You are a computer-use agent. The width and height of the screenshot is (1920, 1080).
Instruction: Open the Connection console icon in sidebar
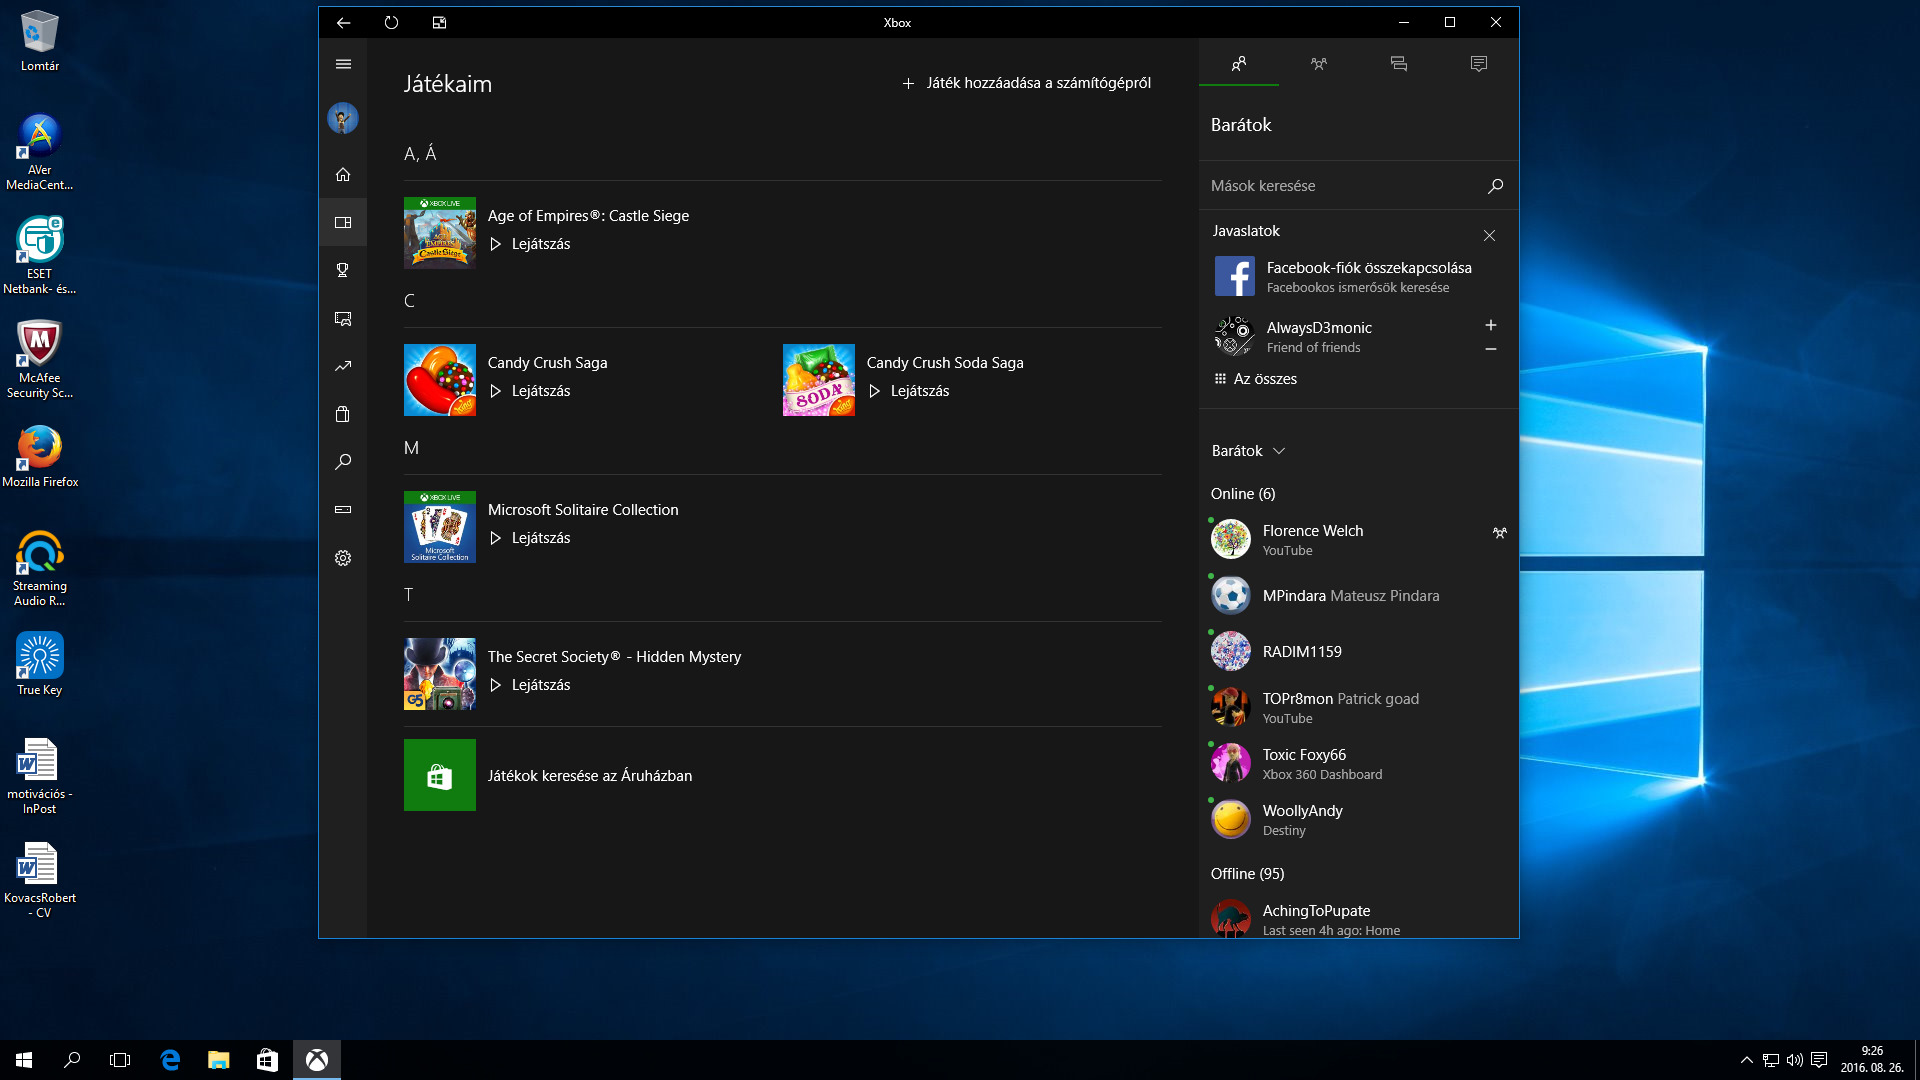coord(343,510)
